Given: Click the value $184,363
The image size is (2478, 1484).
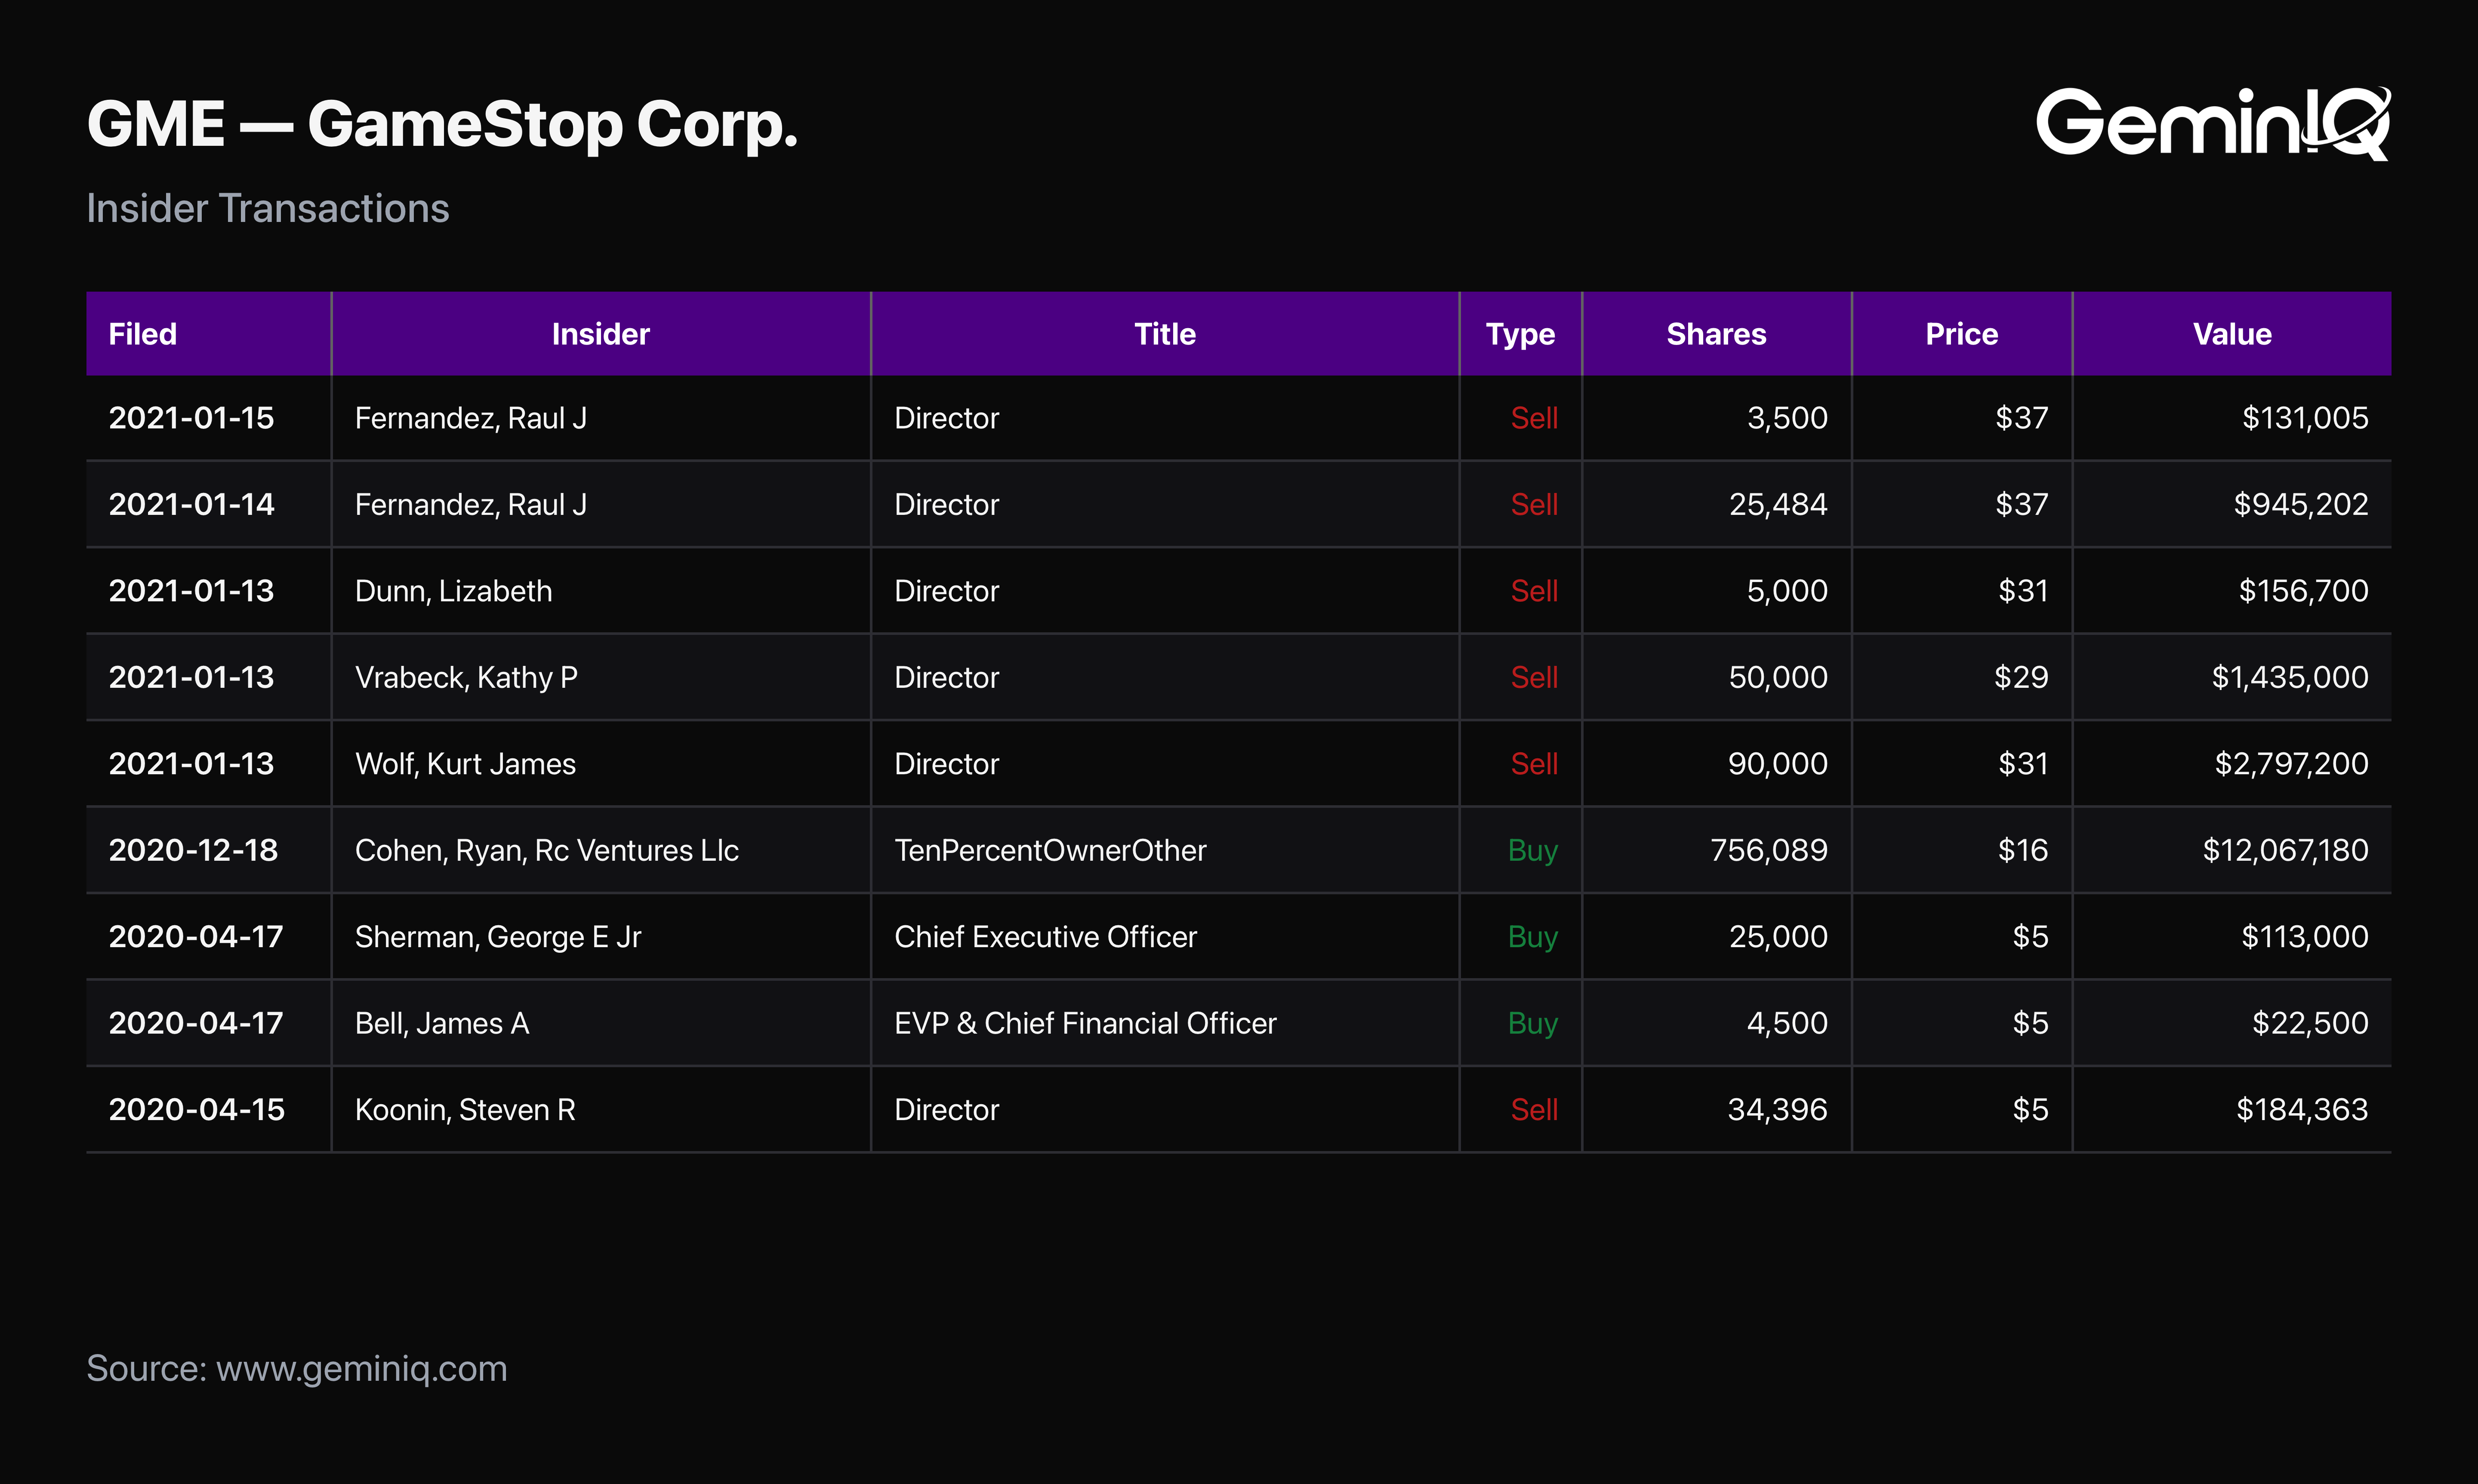Looking at the screenshot, I should coord(2302,1110).
